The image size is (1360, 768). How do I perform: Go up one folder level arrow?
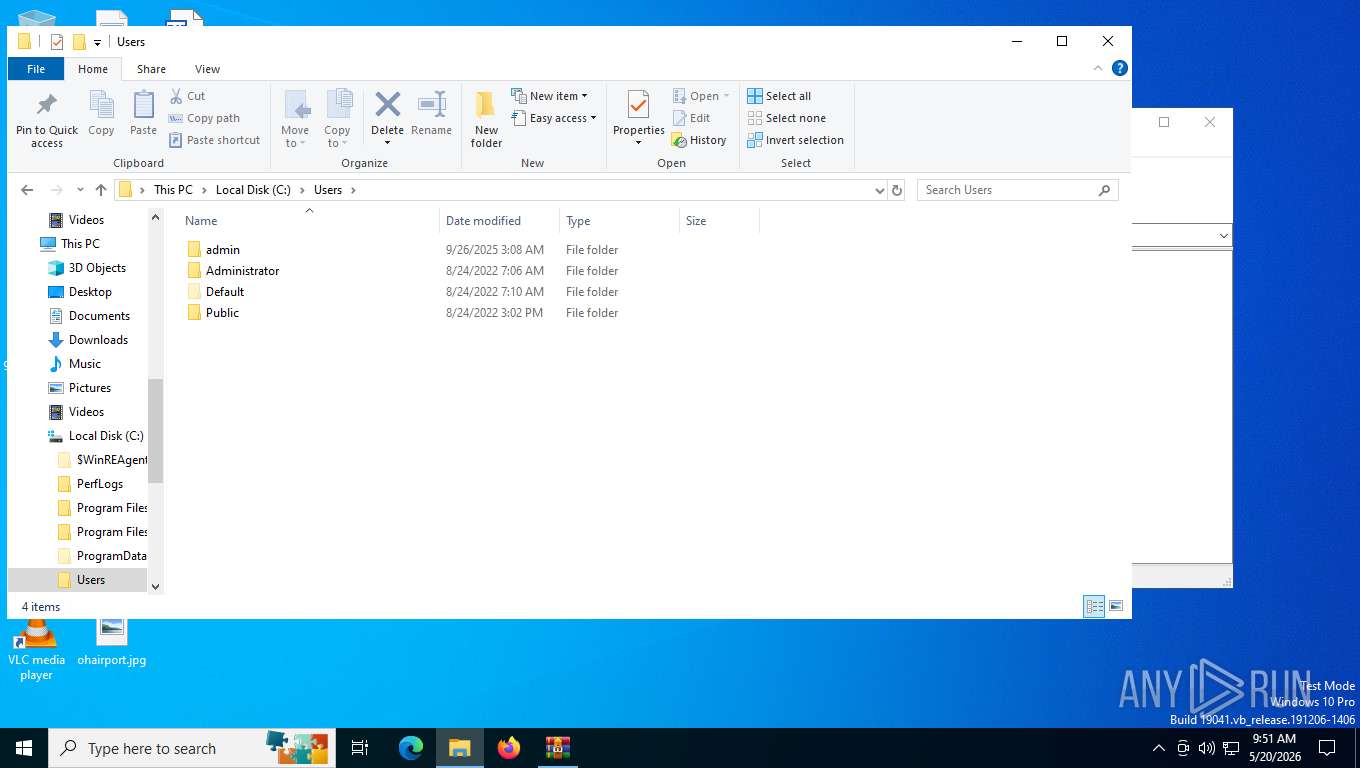click(x=101, y=190)
